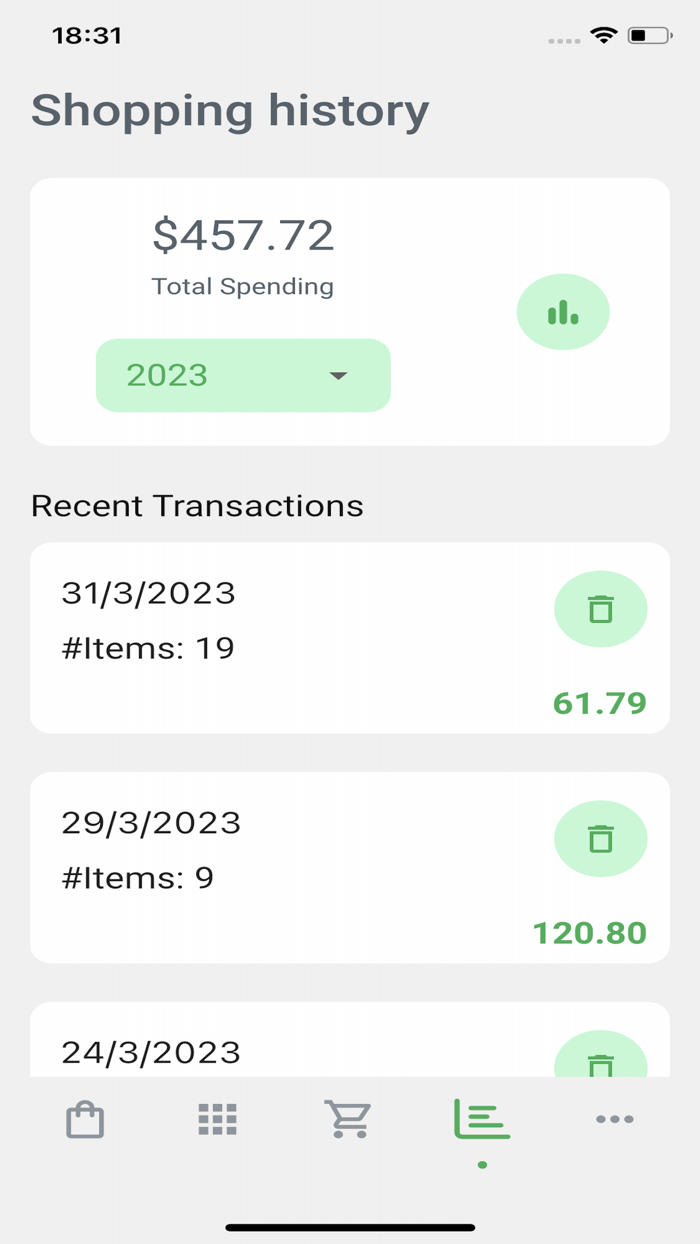Select the Wi-Fi status icon
The width and height of the screenshot is (700, 1244).
coord(603,34)
